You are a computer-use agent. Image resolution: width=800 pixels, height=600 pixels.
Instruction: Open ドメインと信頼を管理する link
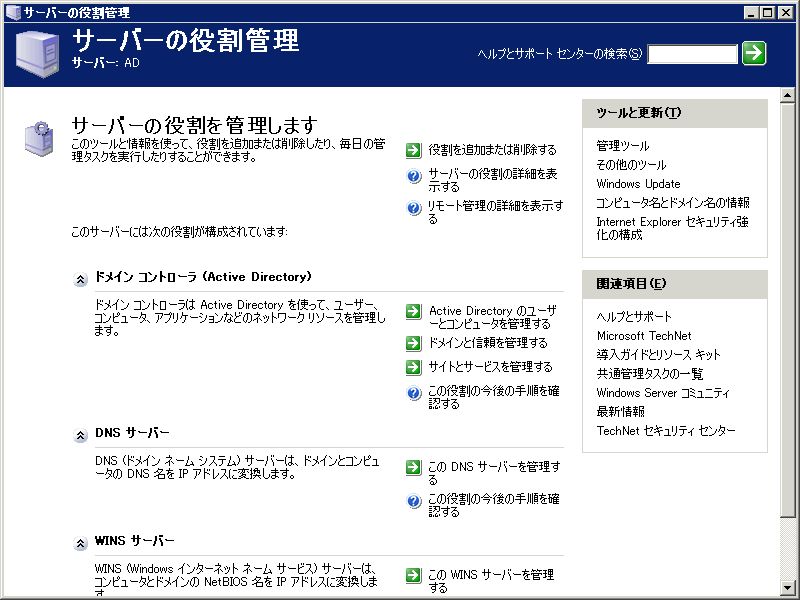pos(488,343)
